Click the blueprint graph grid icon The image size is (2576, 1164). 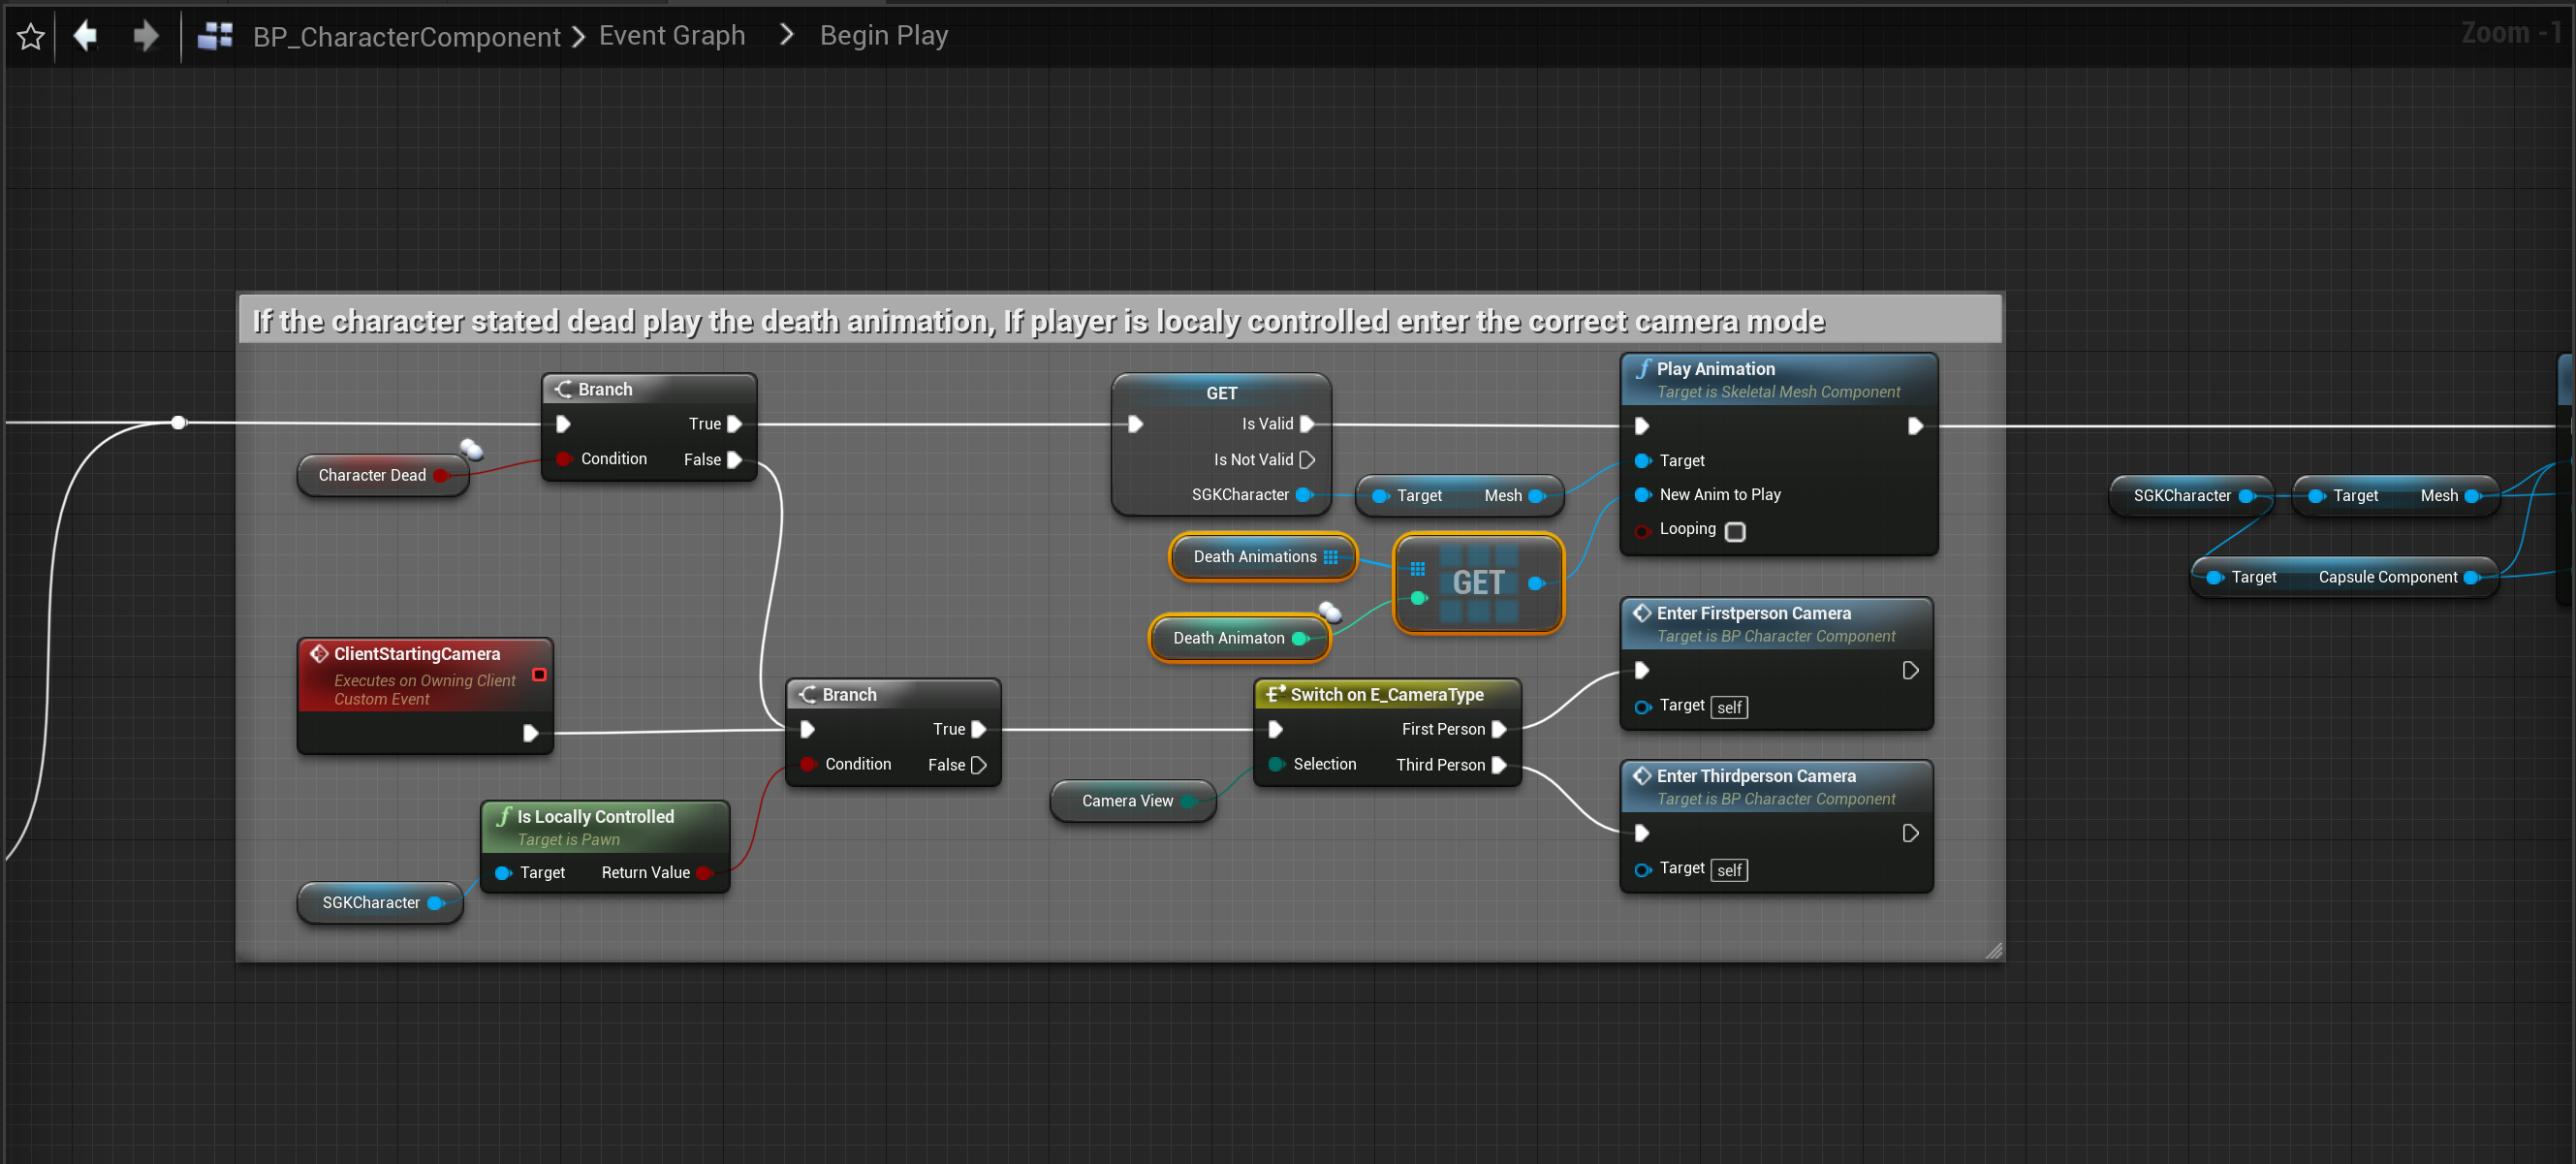click(215, 36)
